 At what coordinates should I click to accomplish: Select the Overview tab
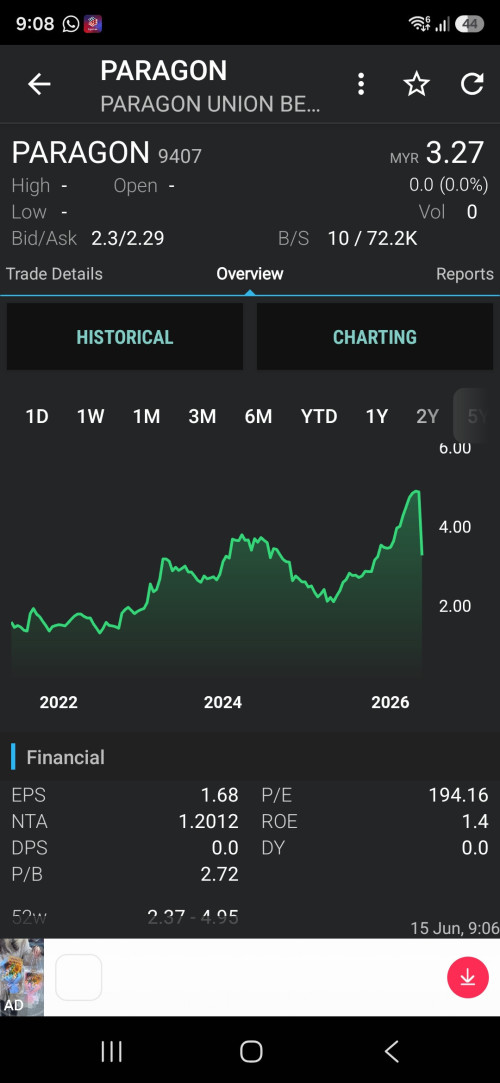pos(250,274)
